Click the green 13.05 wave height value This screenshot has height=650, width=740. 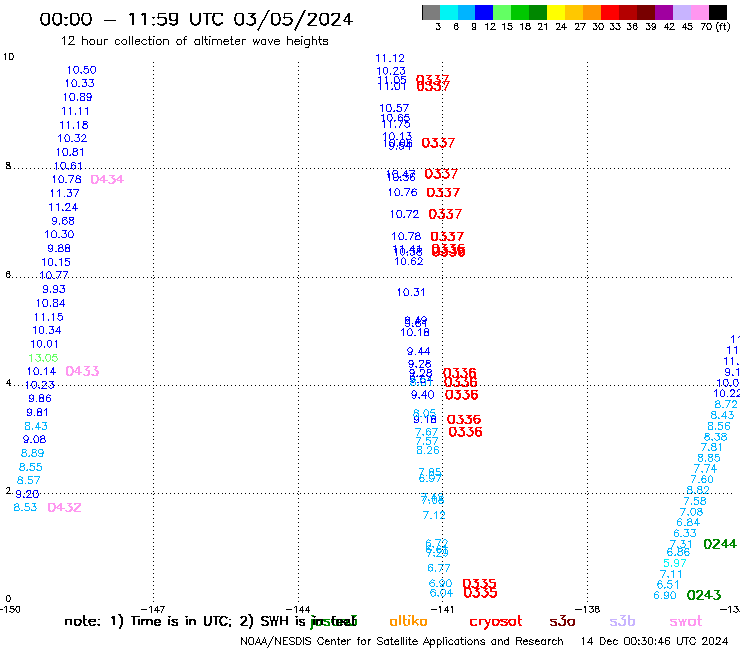pyautogui.click(x=43, y=358)
